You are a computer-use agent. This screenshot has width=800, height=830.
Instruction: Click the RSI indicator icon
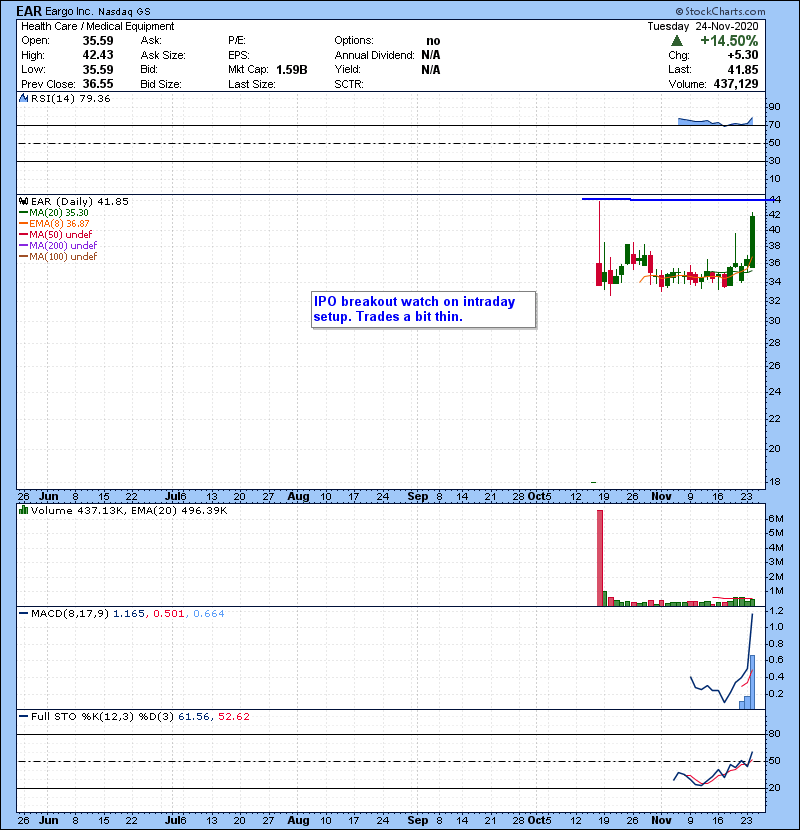point(23,98)
